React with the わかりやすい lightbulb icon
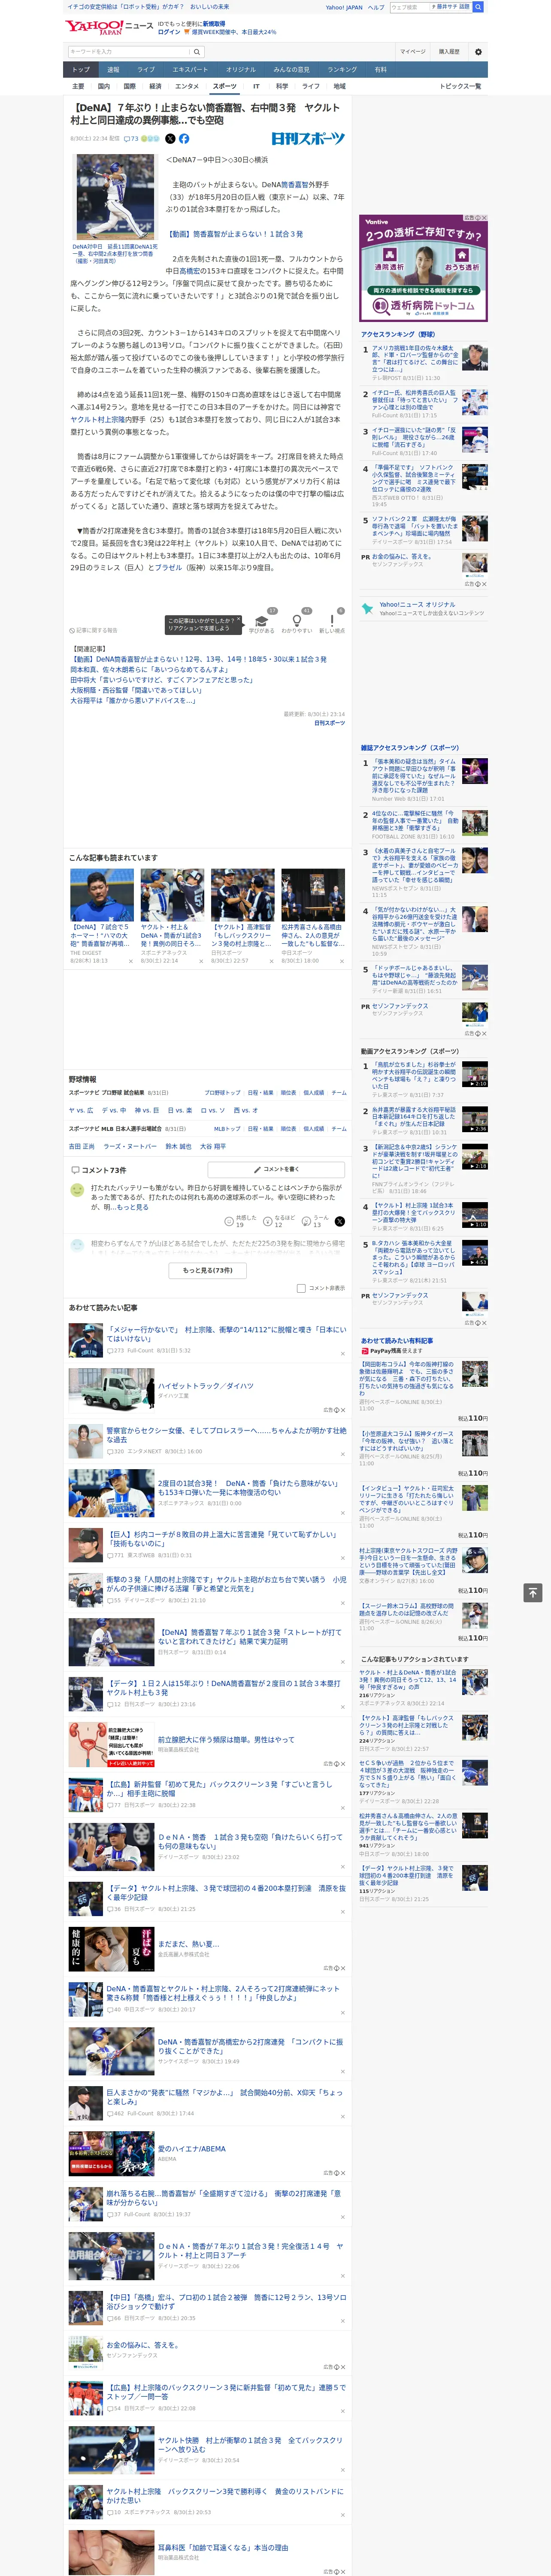The image size is (551, 2576). pyautogui.click(x=297, y=621)
